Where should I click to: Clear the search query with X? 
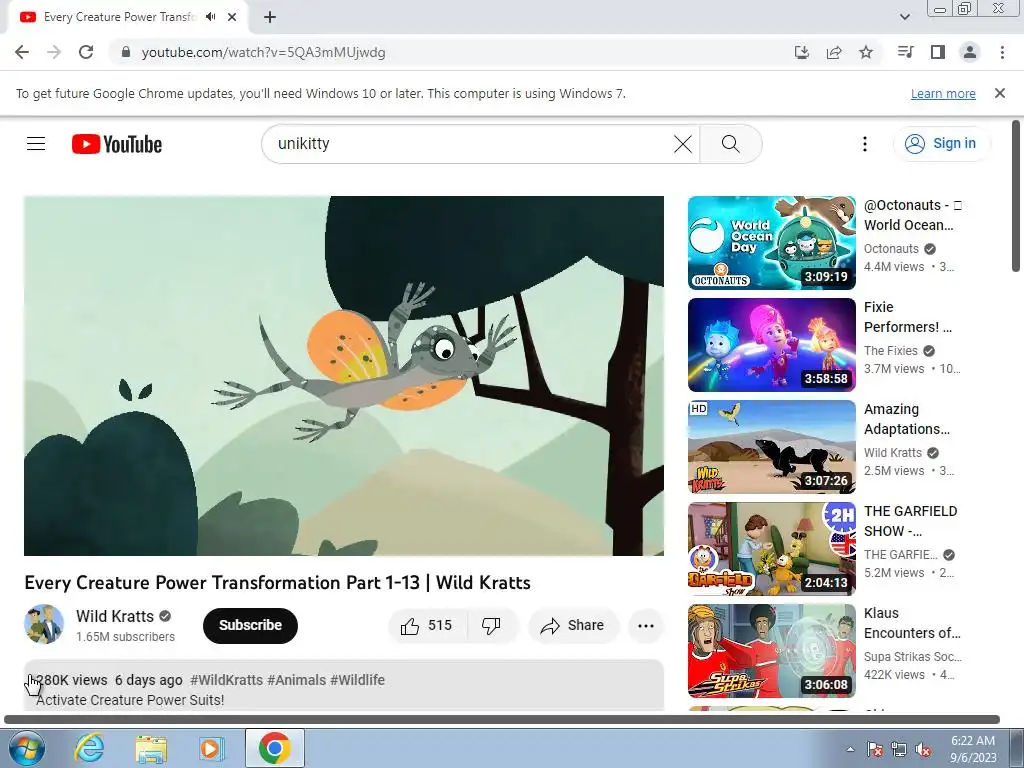tap(682, 144)
